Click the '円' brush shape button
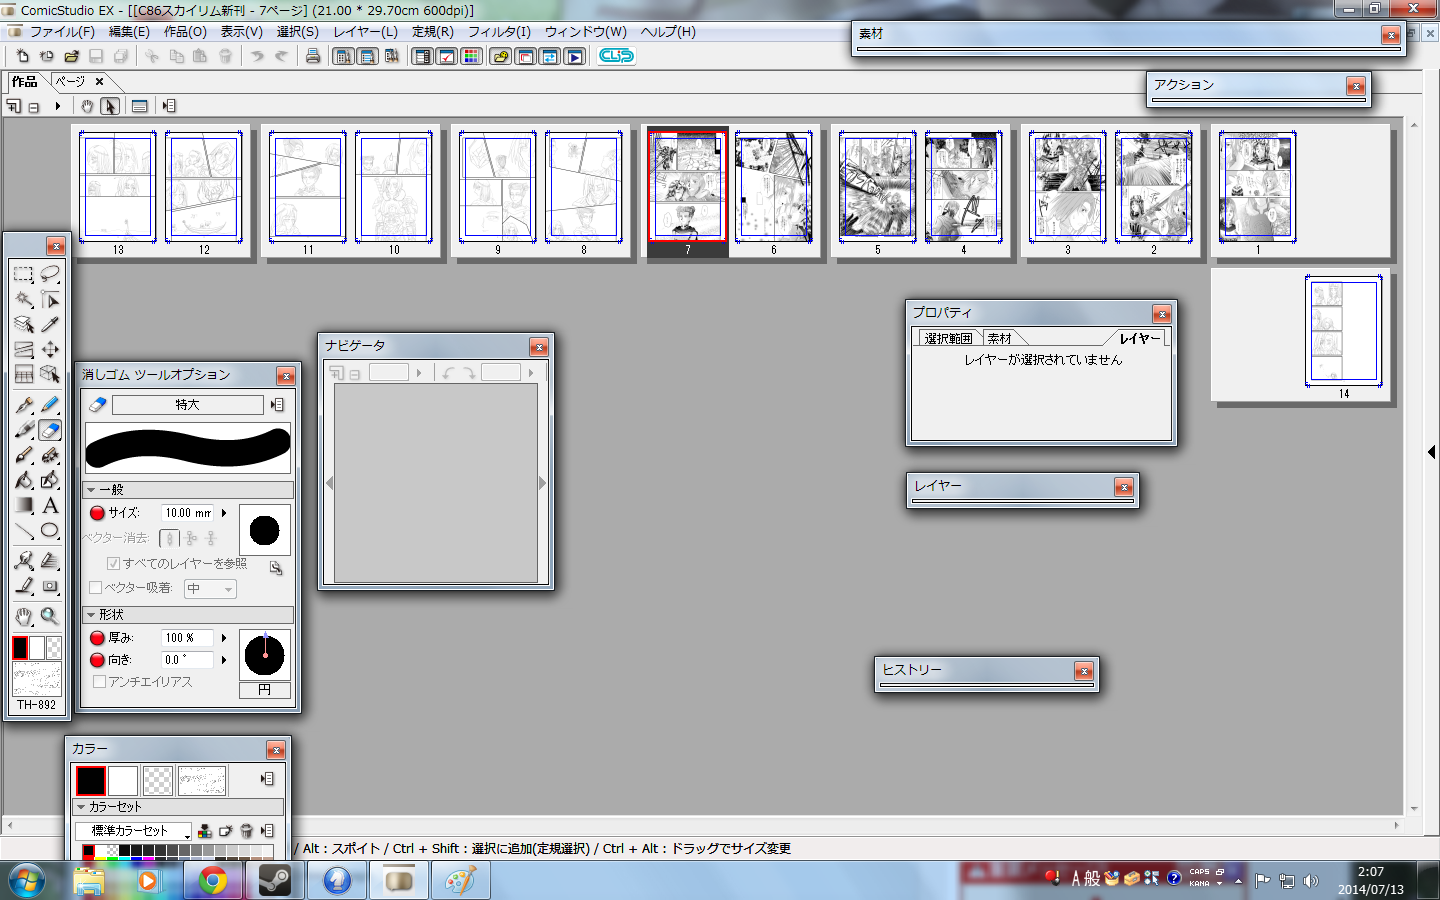1440x900 pixels. (265, 690)
